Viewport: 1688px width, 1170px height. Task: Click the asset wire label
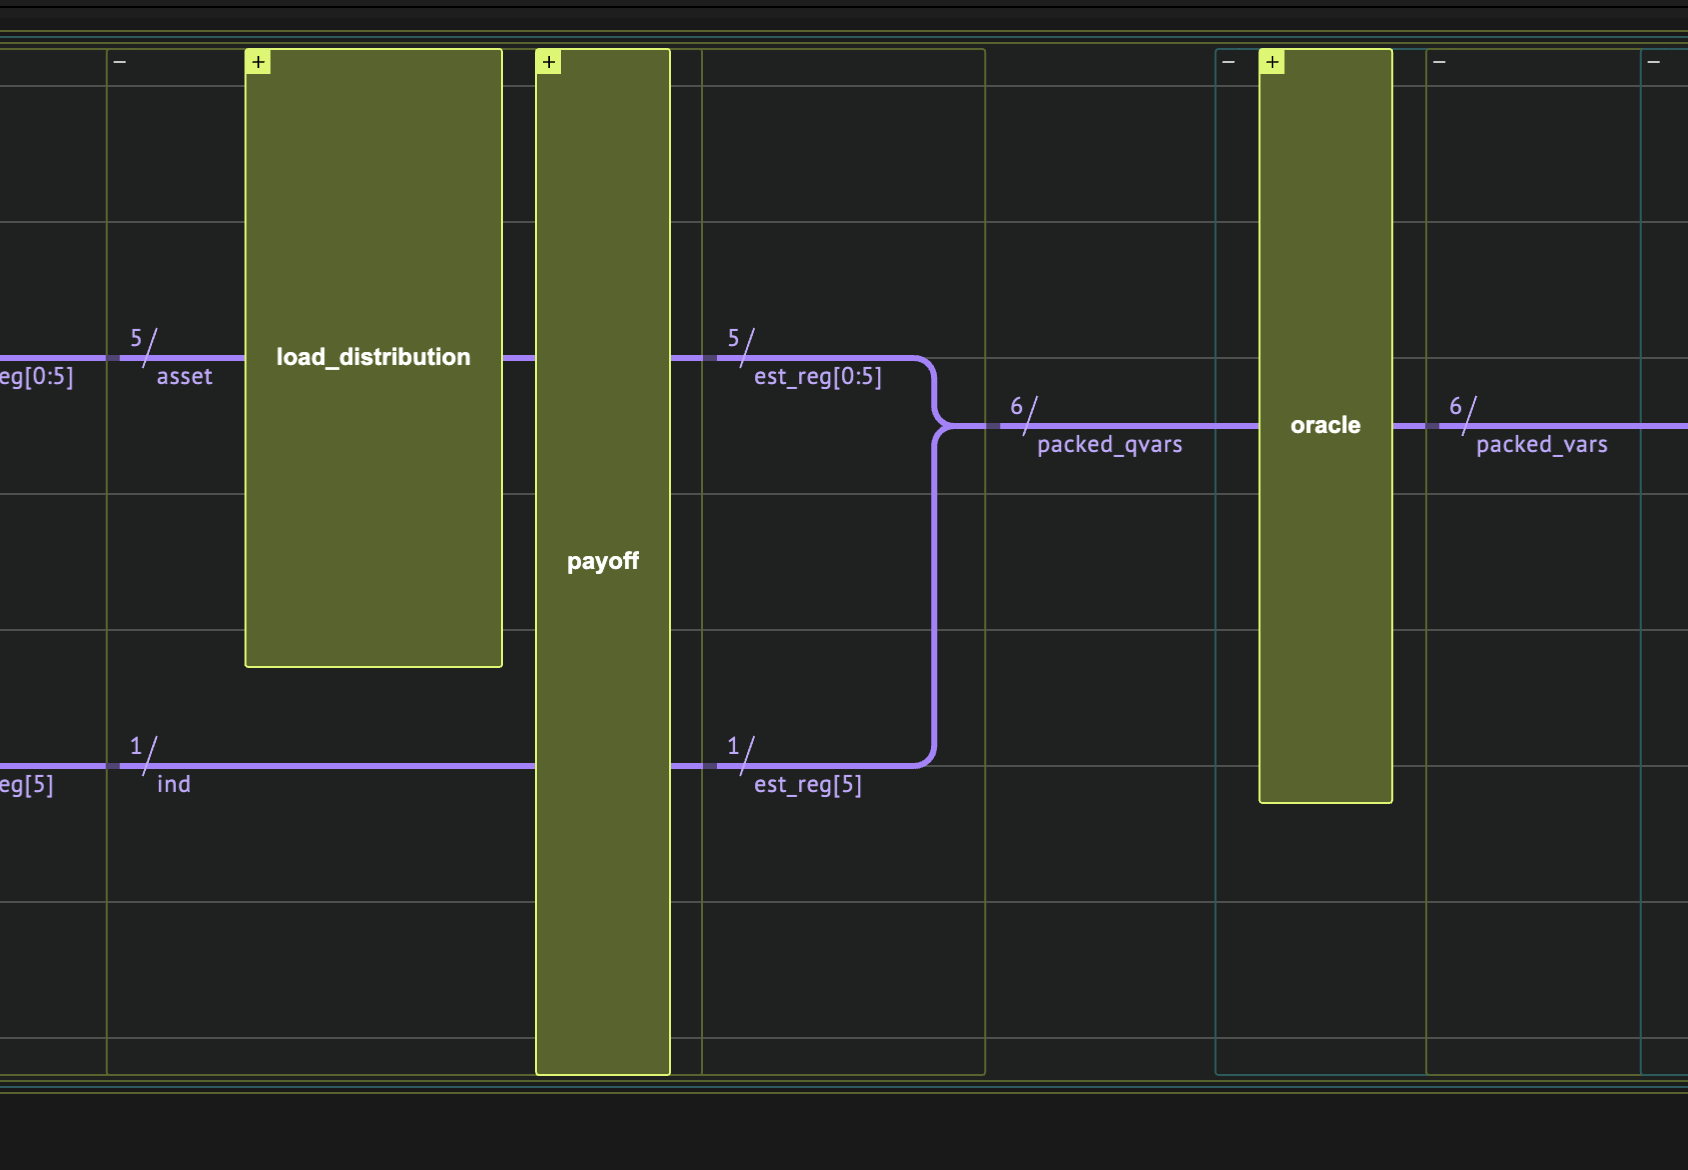[185, 377]
